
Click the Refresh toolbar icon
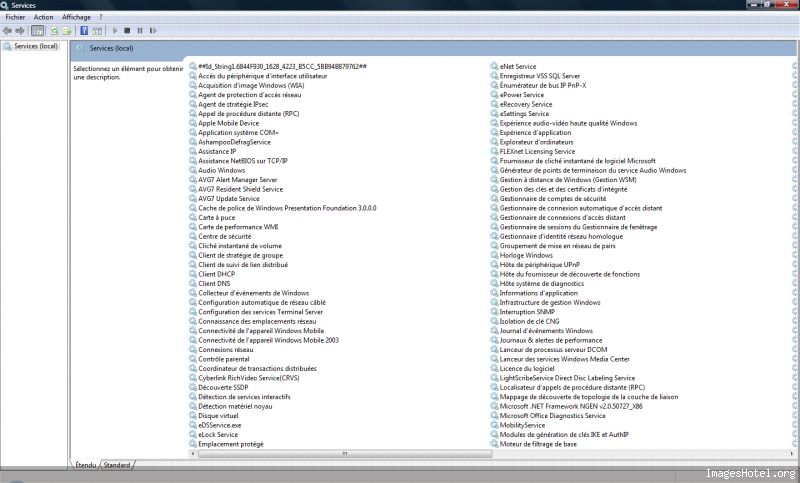[x=53, y=31]
